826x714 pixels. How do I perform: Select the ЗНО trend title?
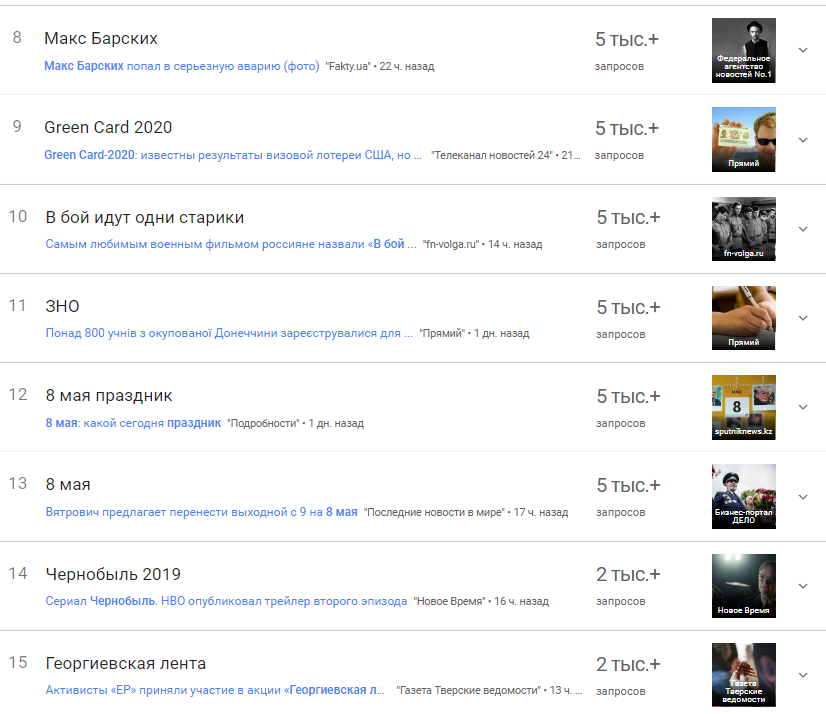pos(62,306)
